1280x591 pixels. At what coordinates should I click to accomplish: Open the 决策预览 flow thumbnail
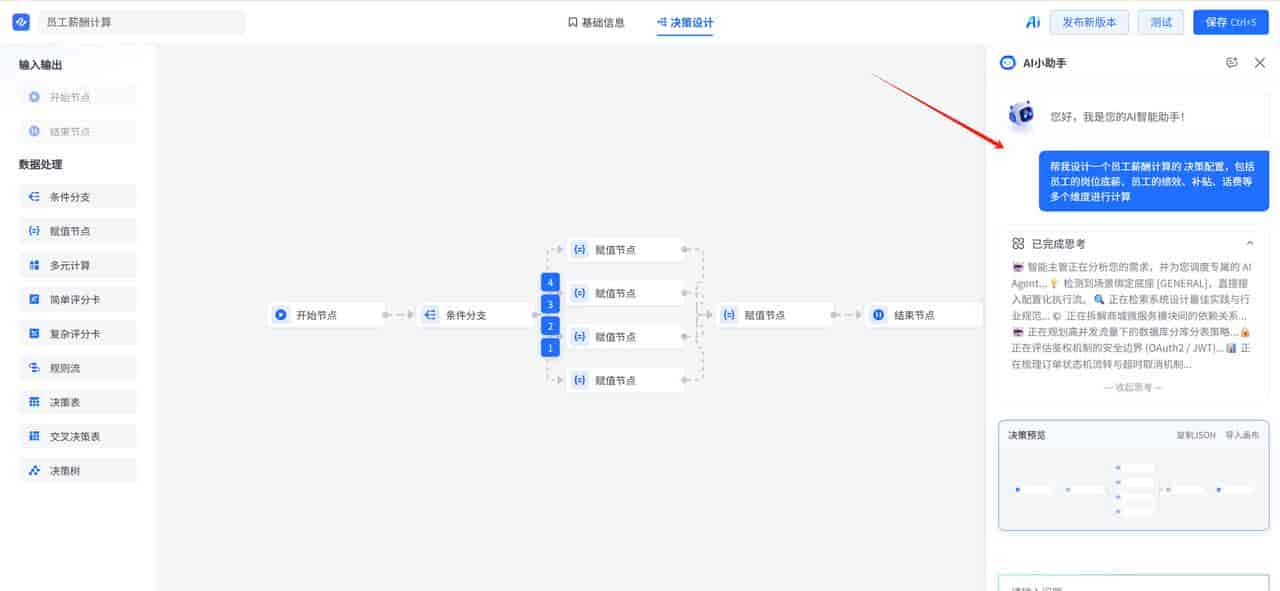pyautogui.click(x=1134, y=489)
